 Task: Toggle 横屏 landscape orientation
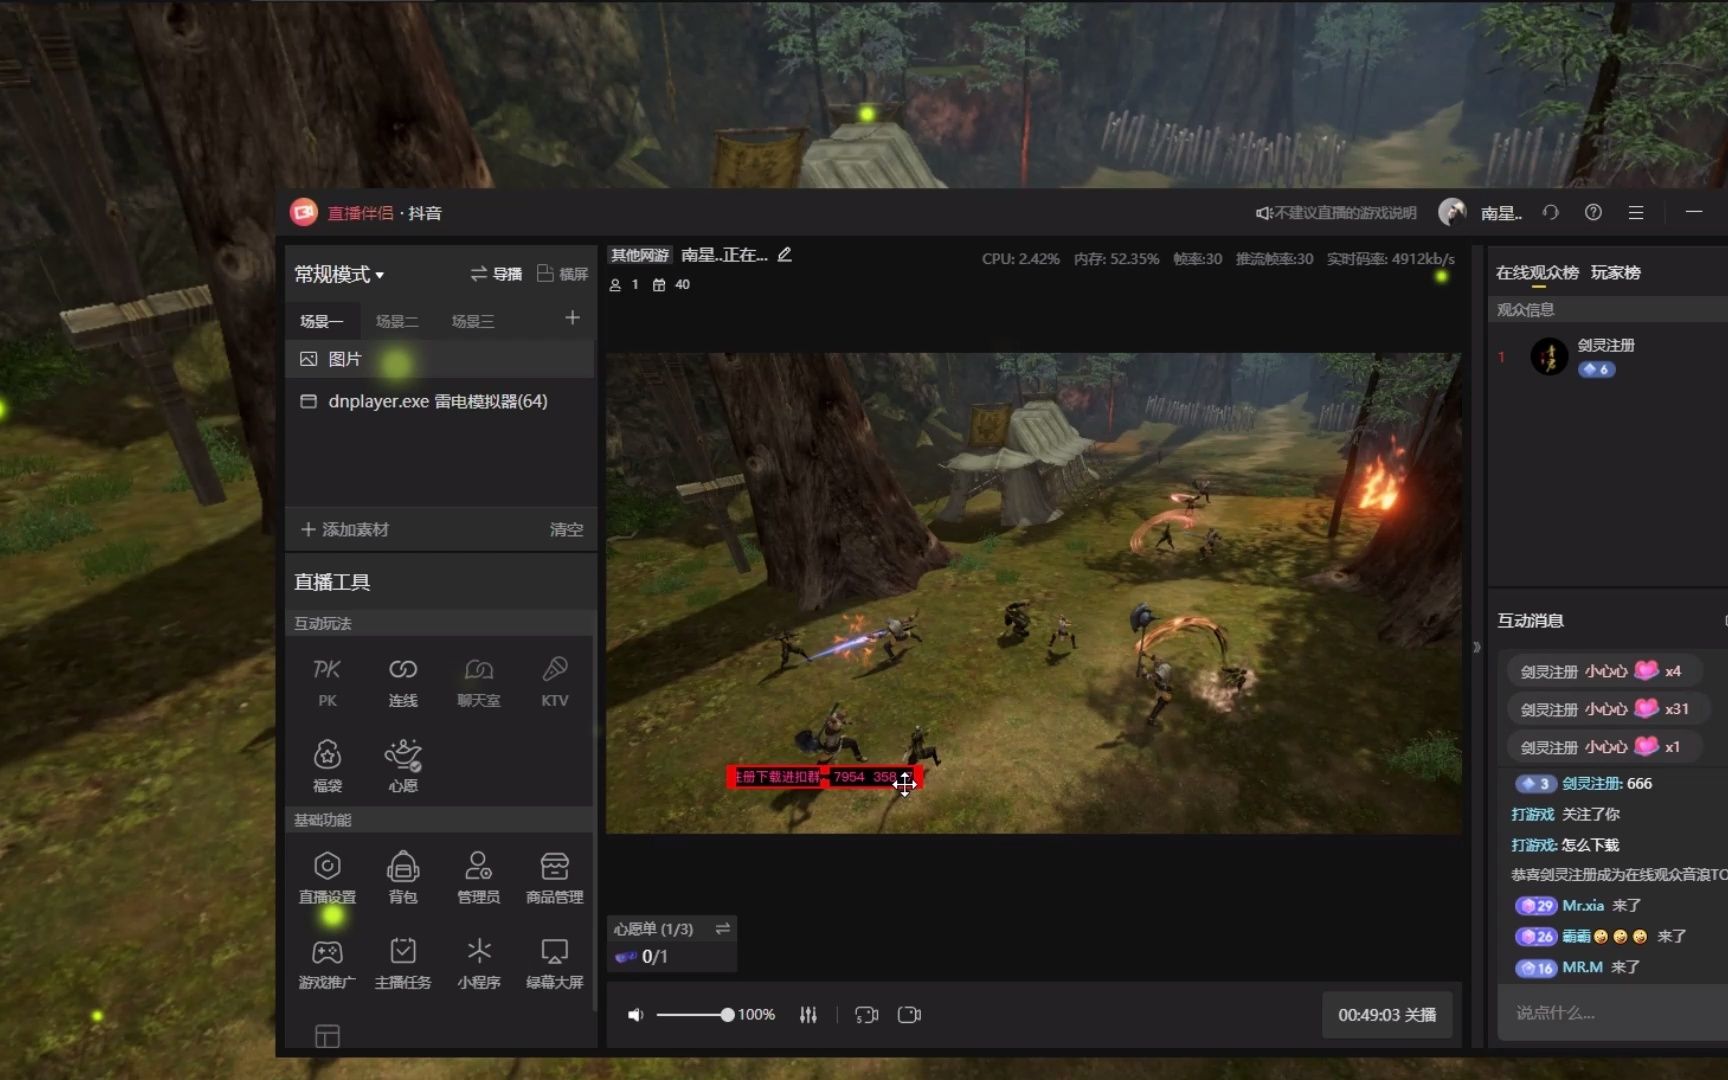[562, 274]
